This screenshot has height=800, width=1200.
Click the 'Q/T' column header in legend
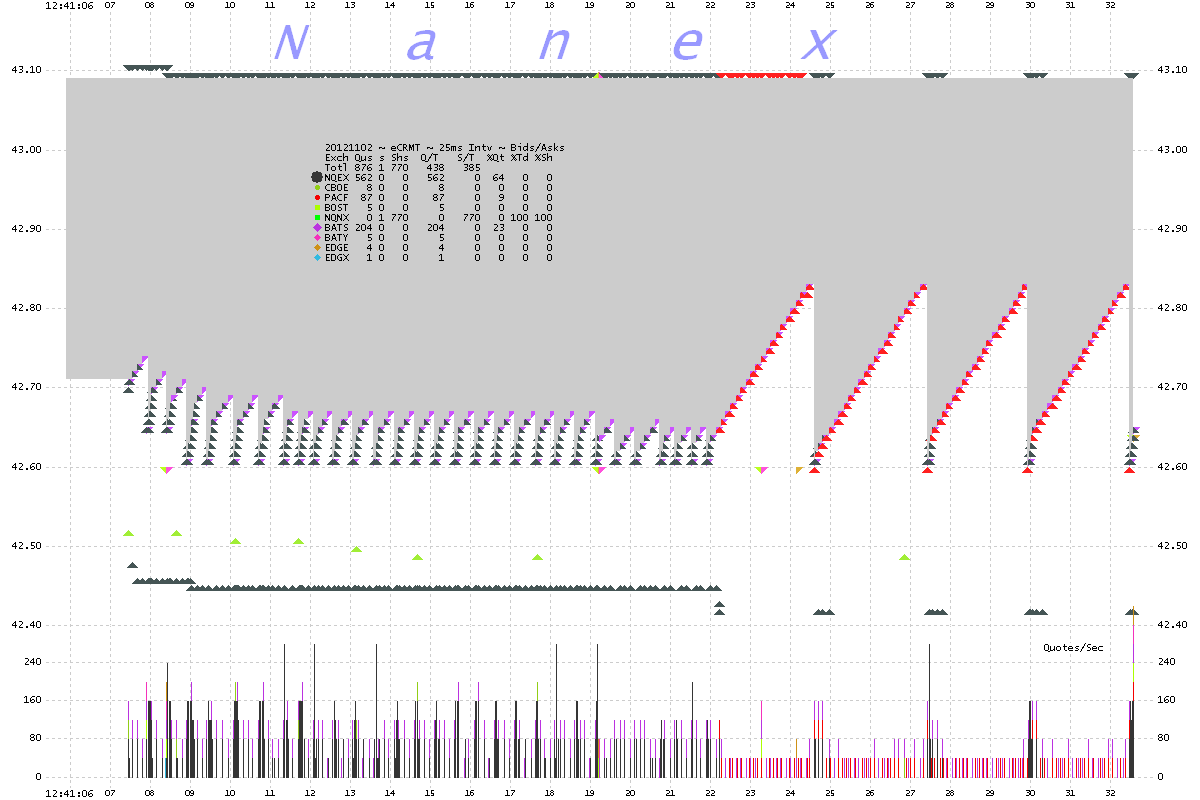tap(430, 157)
